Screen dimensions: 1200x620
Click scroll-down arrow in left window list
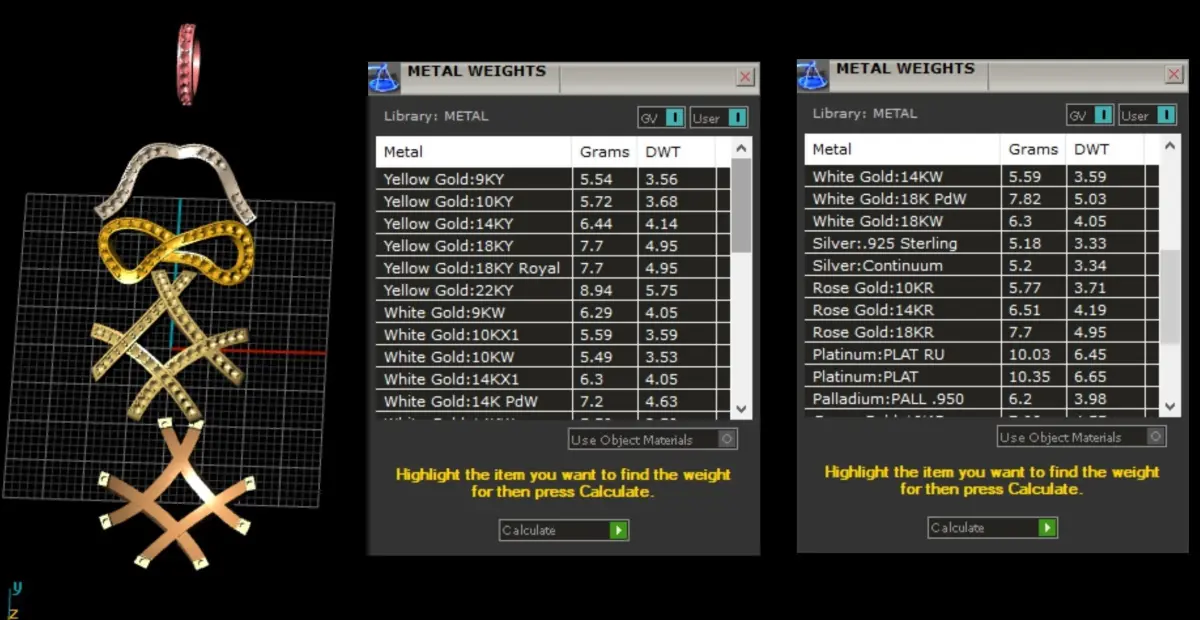(741, 409)
